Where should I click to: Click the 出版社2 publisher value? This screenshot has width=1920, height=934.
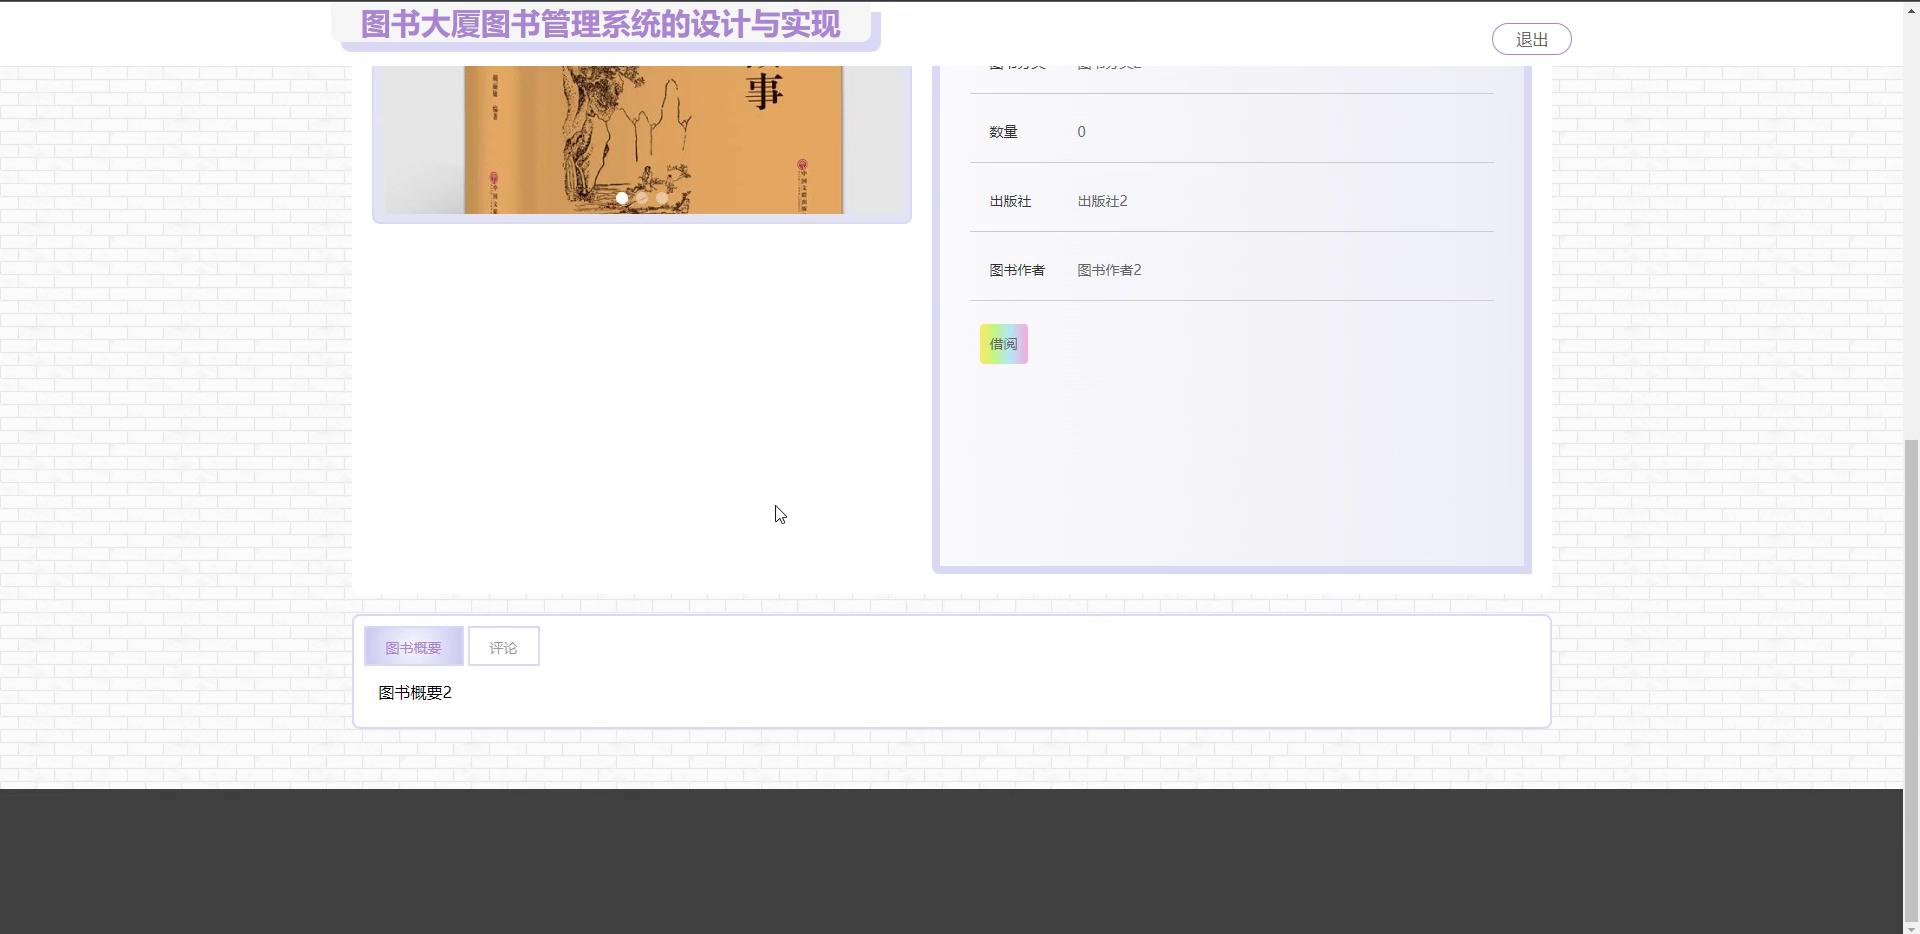(x=1101, y=200)
